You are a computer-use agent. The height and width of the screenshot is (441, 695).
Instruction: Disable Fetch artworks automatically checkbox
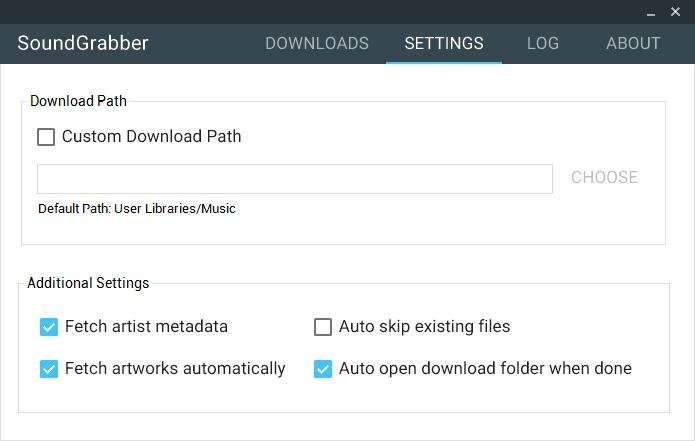pos(49,369)
